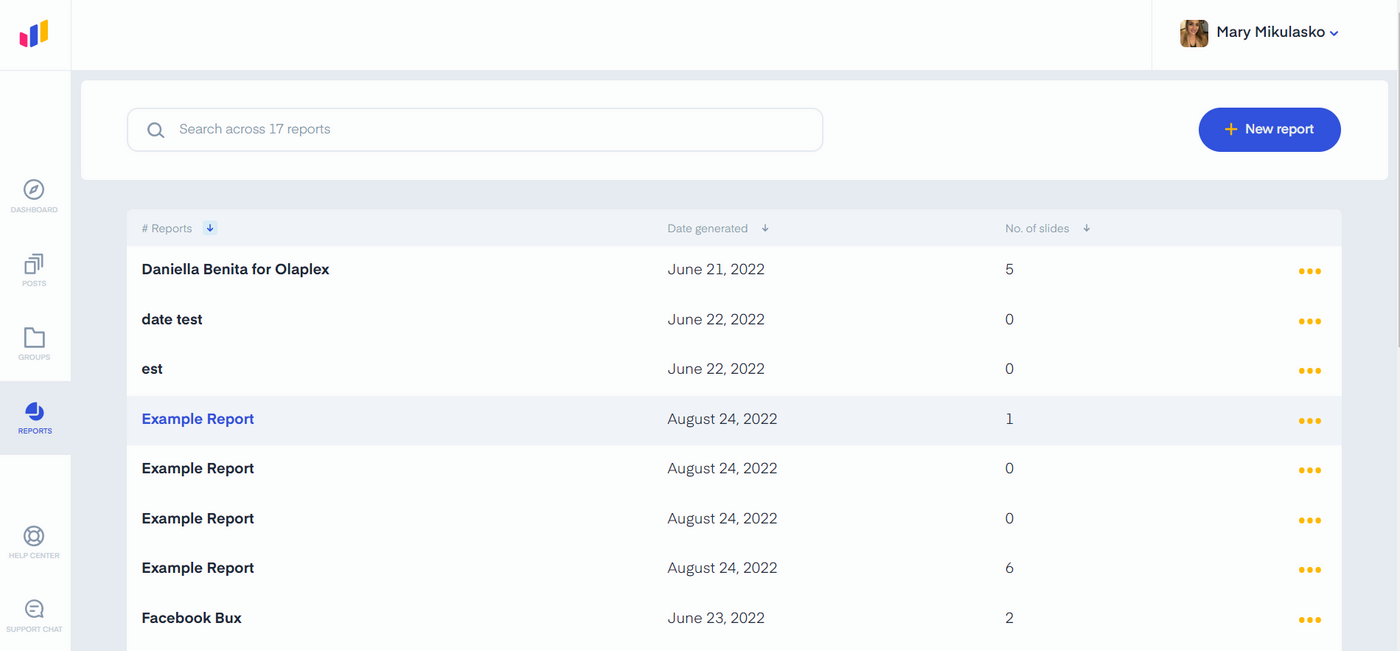
Task: Click Mary Mikulasko's profile avatar
Action: 1194,33
